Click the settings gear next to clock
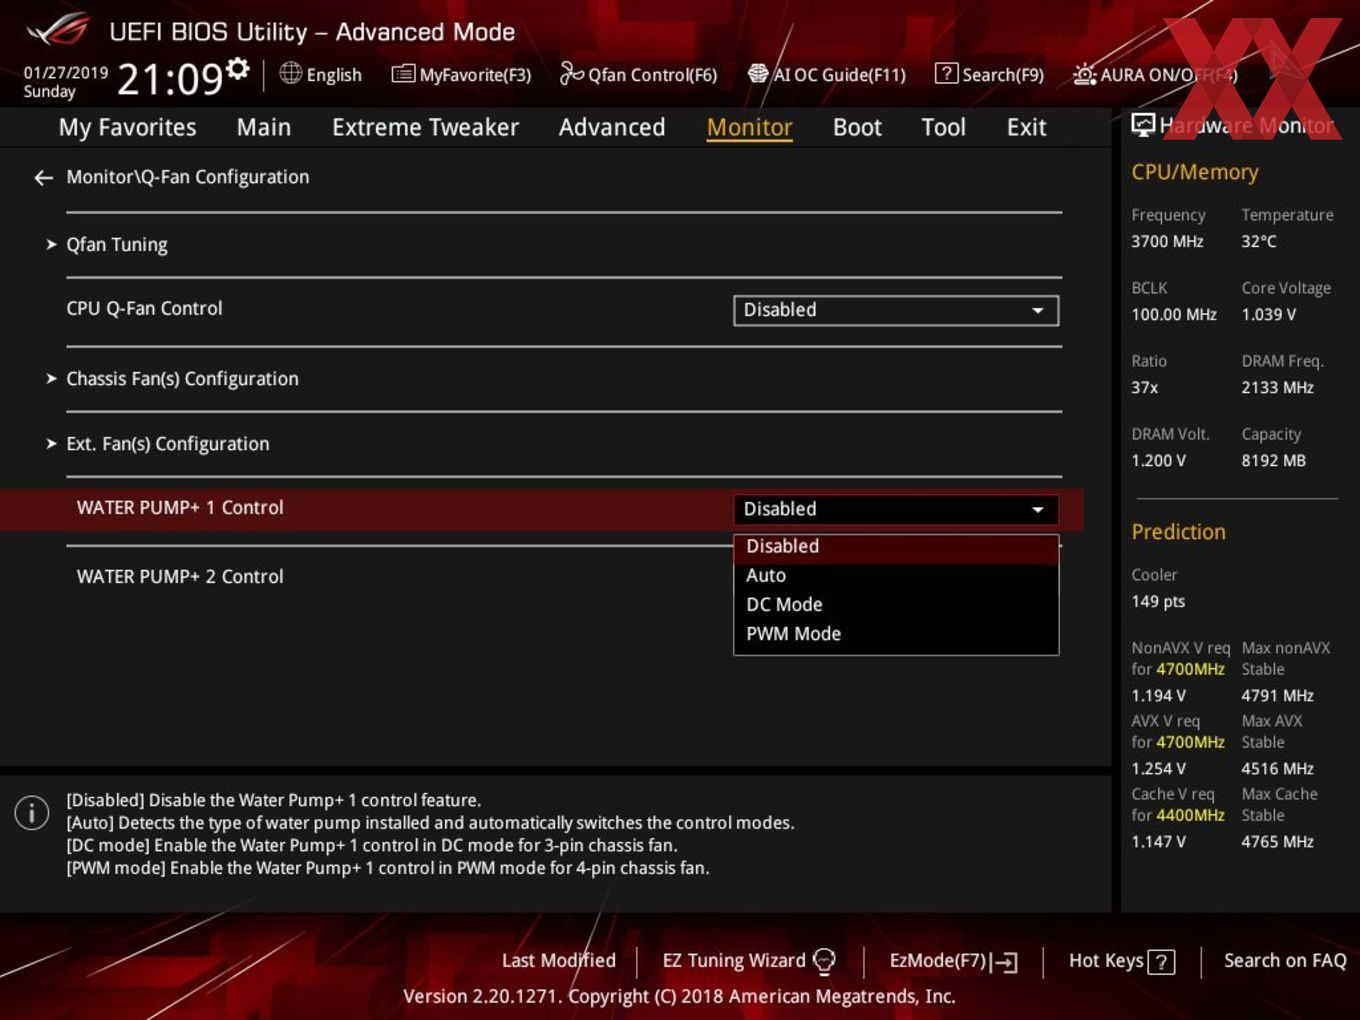1360x1020 pixels. tap(237, 68)
